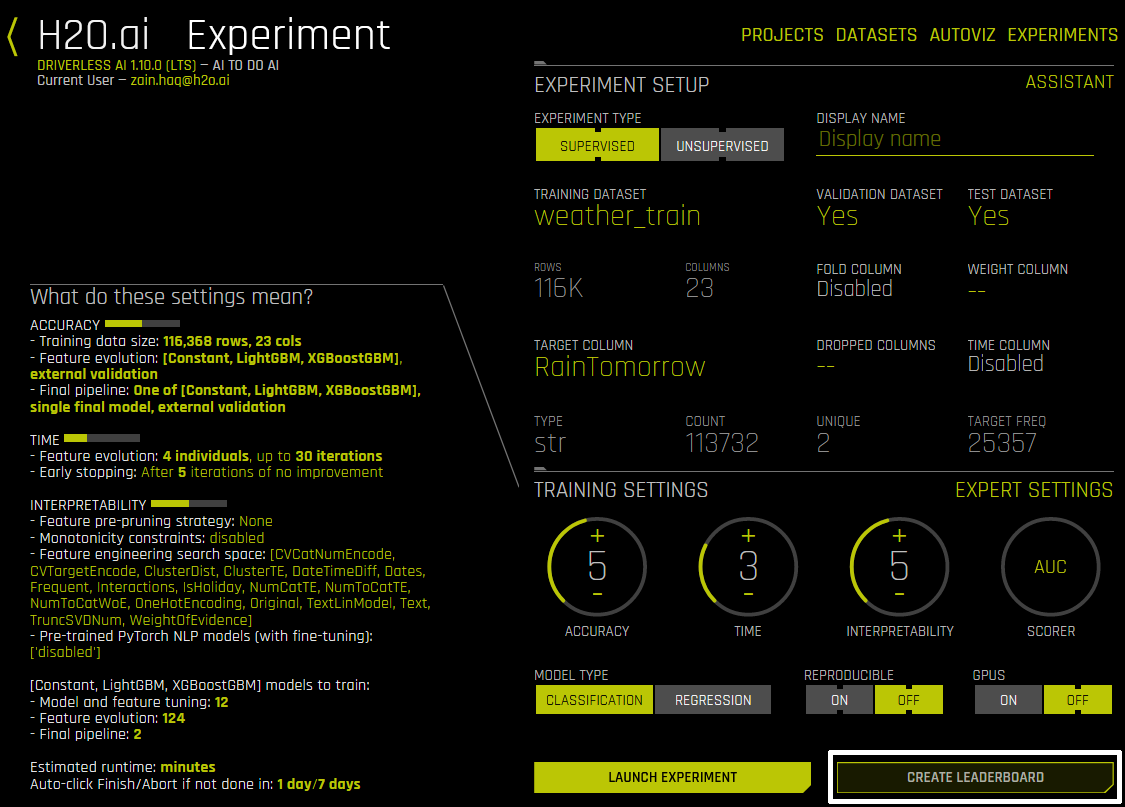
Task: Open the weather_train training dataset selector
Action: pyautogui.click(x=617, y=216)
